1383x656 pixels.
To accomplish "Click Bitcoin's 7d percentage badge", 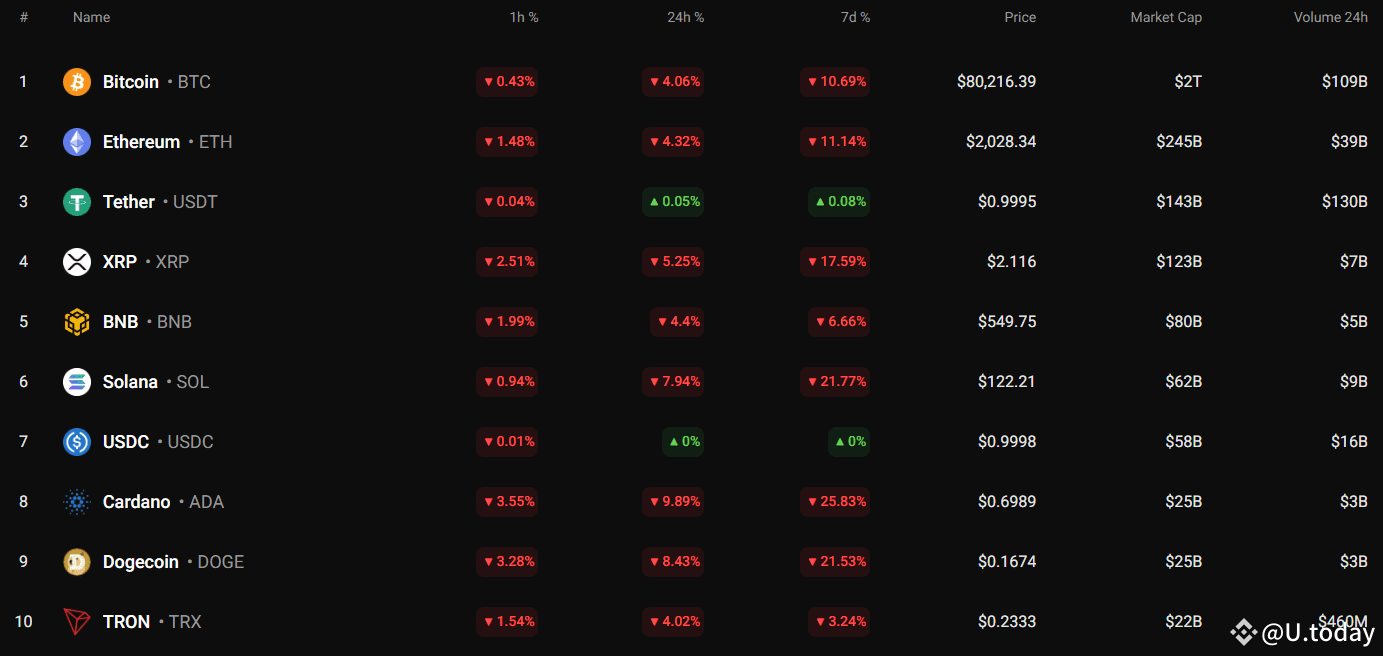I will click(835, 81).
